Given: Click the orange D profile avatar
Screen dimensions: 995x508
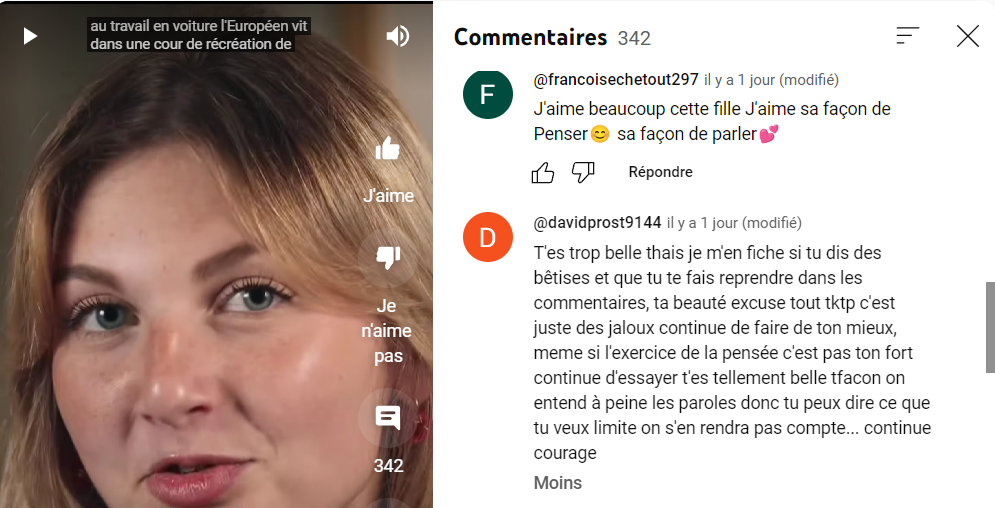Looking at the screenshot, I should coord(487,237).
